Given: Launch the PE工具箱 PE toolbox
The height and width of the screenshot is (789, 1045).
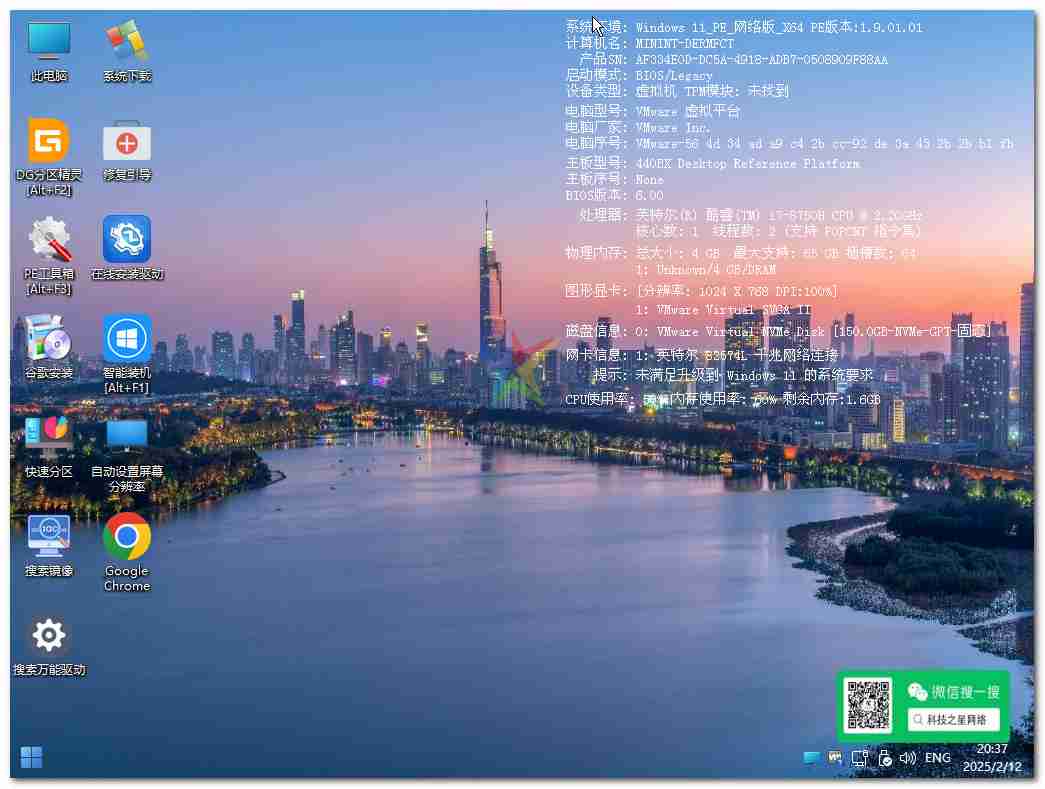Looking at the screenshot, I should coord(47,240).
